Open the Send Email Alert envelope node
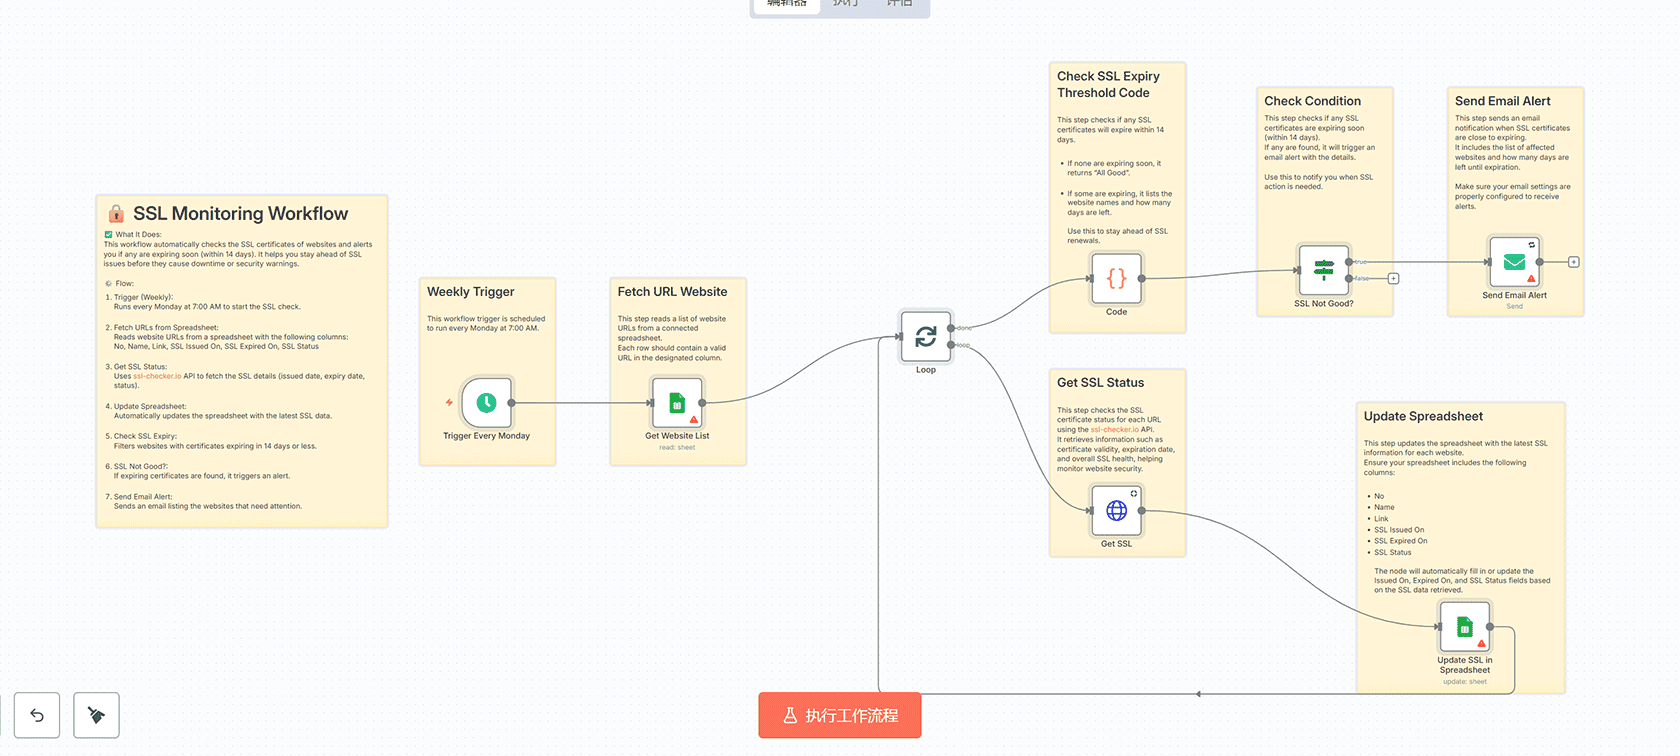 [1514, 262]
